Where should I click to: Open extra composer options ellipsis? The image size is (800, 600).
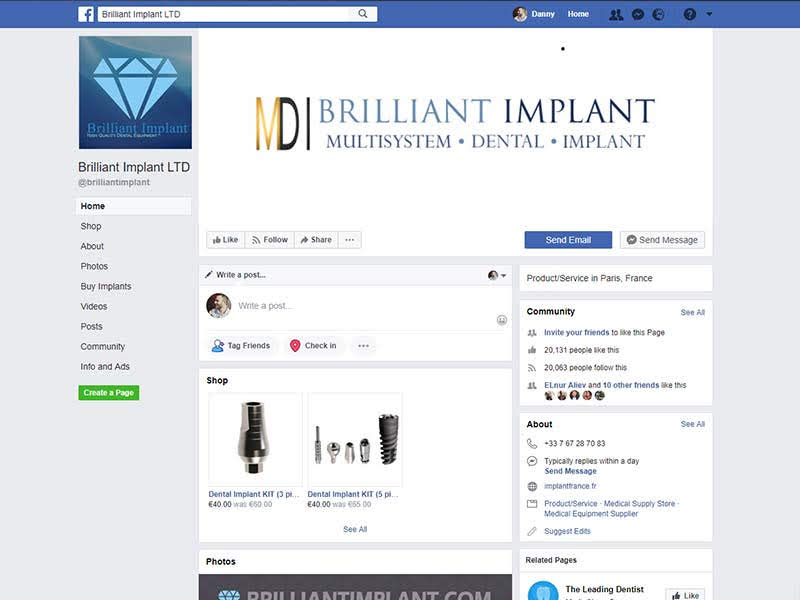362,344
